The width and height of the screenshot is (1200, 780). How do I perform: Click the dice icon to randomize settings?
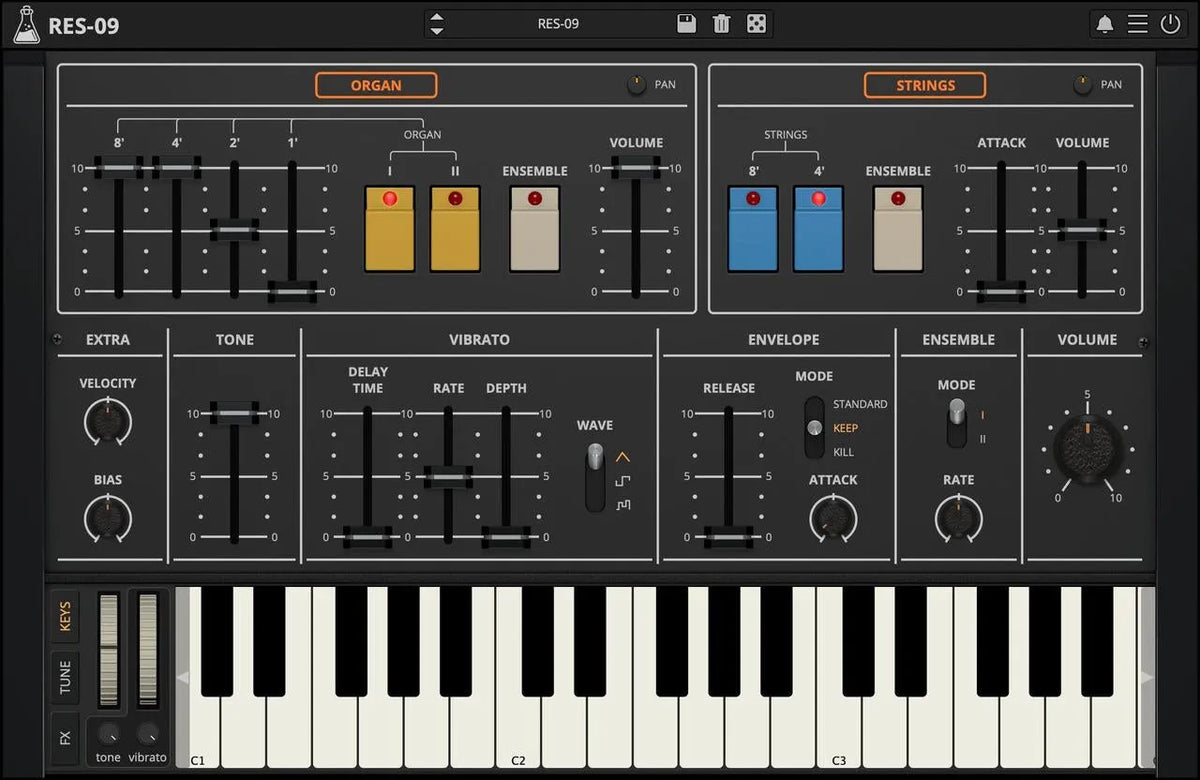point(757,23)
